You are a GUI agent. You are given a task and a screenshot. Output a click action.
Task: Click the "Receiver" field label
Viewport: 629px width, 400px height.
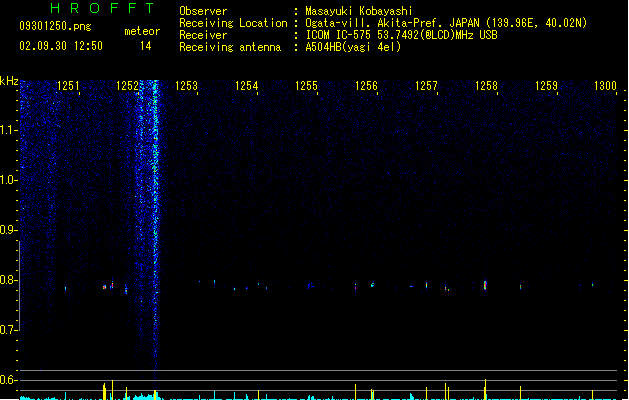[203, 35]
